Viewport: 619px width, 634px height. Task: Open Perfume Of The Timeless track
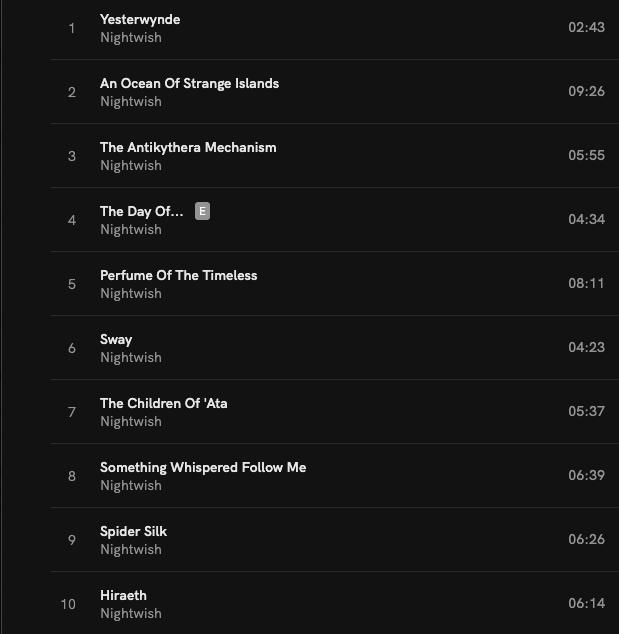click(x=178, y=276)
